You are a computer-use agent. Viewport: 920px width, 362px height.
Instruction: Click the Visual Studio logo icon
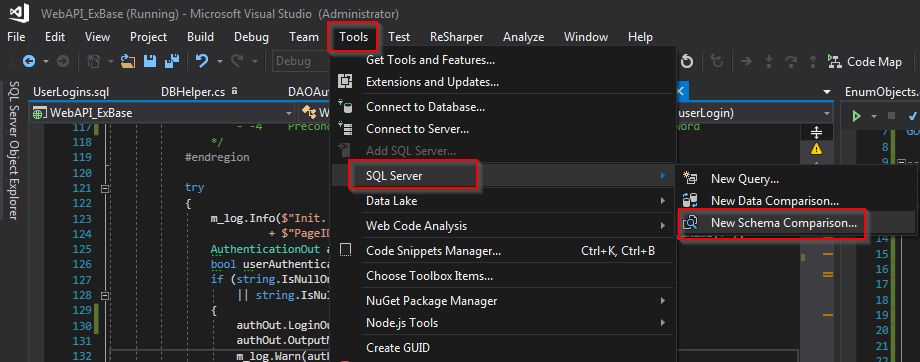pyautogui.click(x=19, y=13)
